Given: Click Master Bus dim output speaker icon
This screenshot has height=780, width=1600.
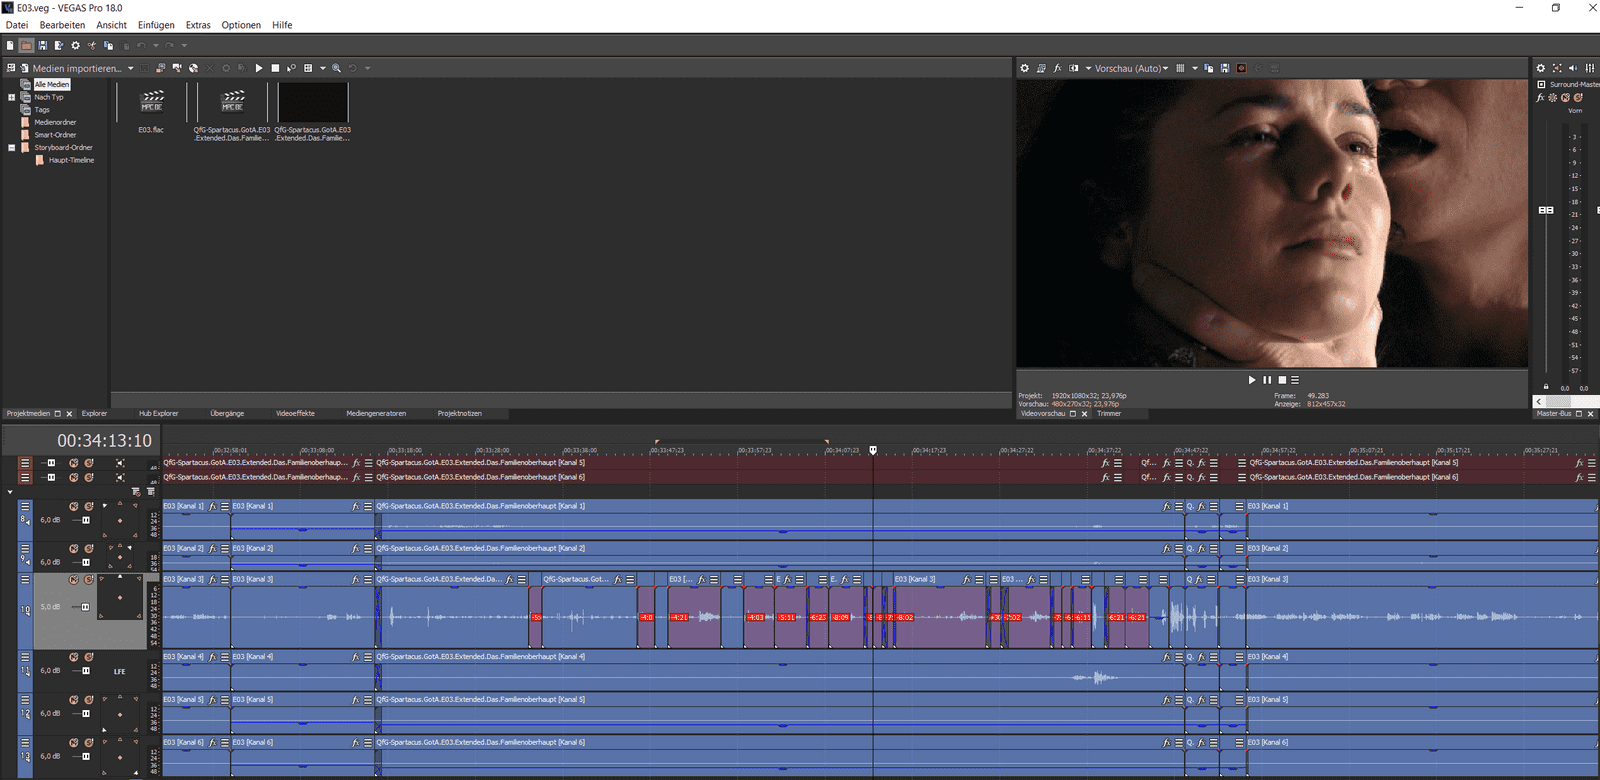Looking at the screenshot, I should click(x=1573, y=68).
